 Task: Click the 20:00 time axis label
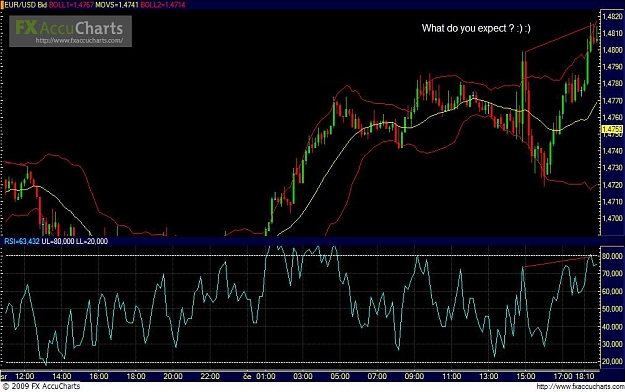[x=173, y=376]
